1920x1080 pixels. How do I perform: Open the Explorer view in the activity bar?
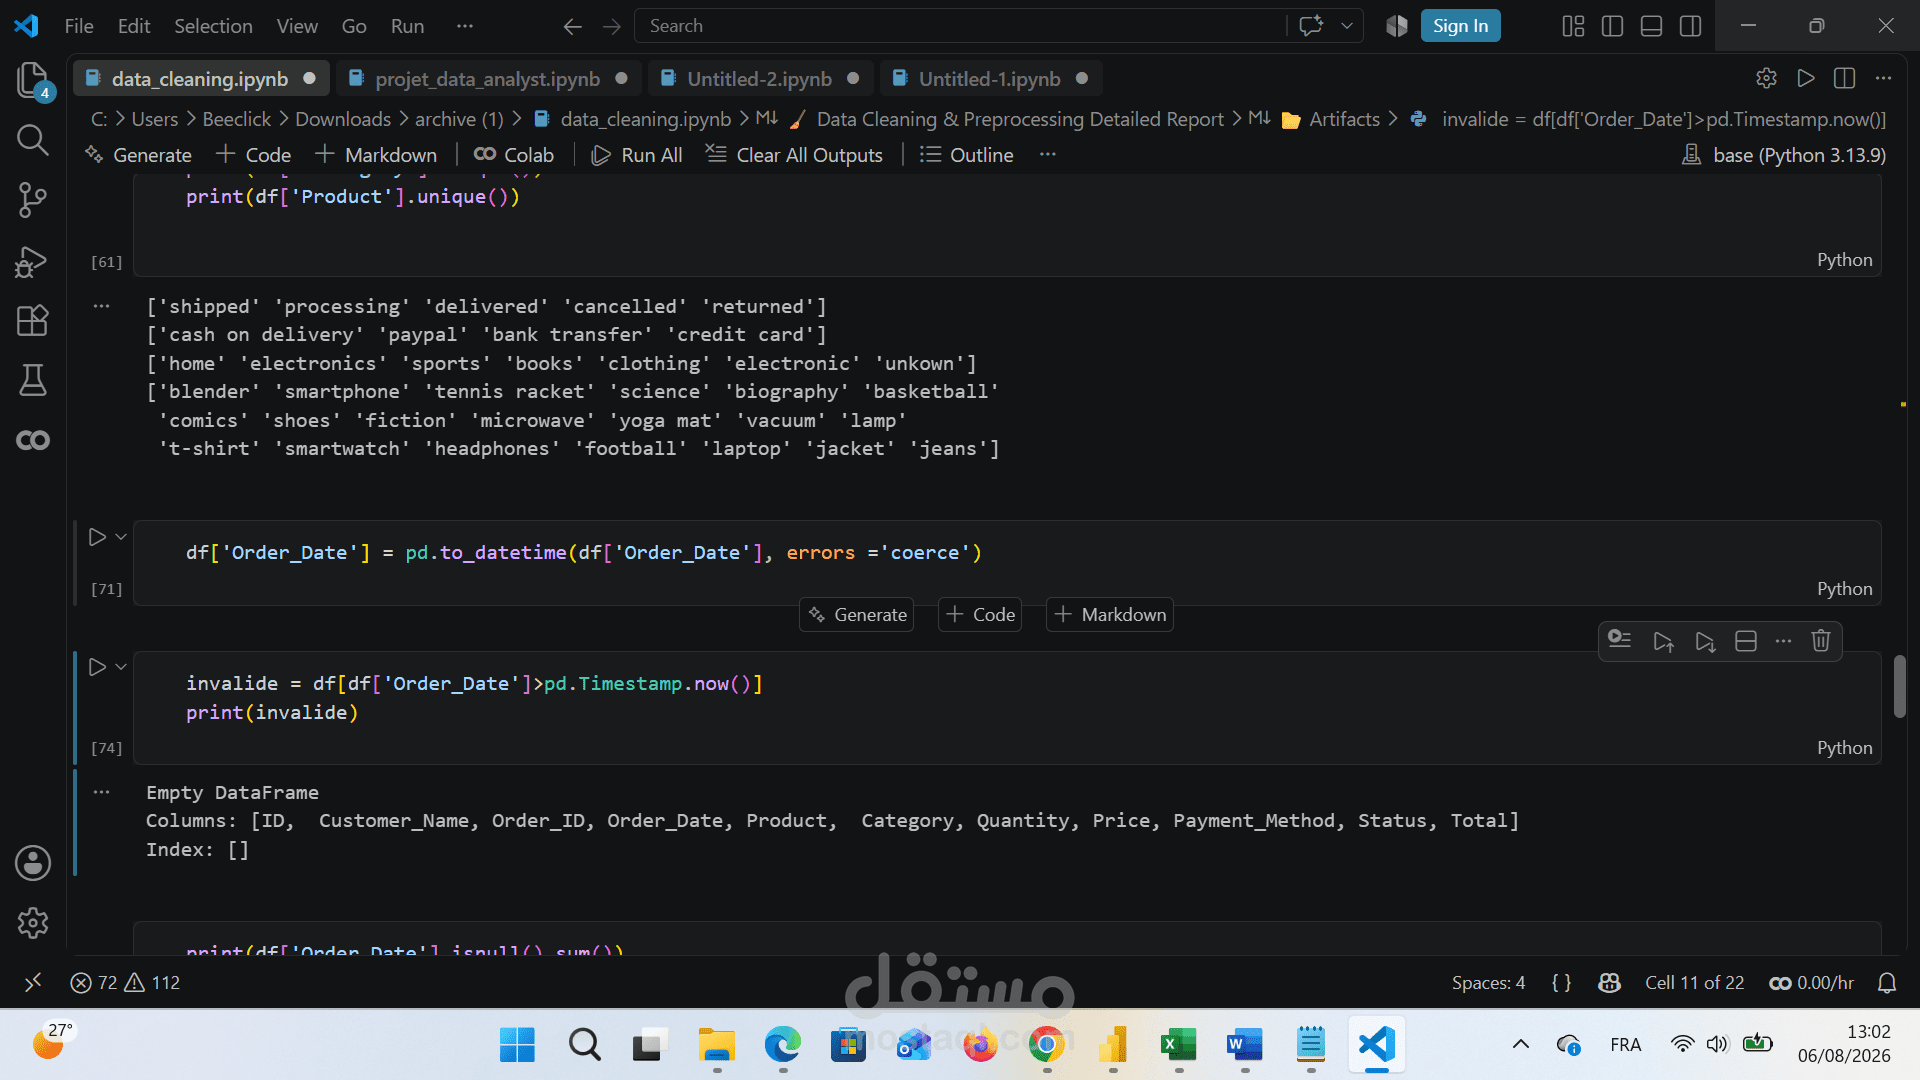tap(33, 80)
